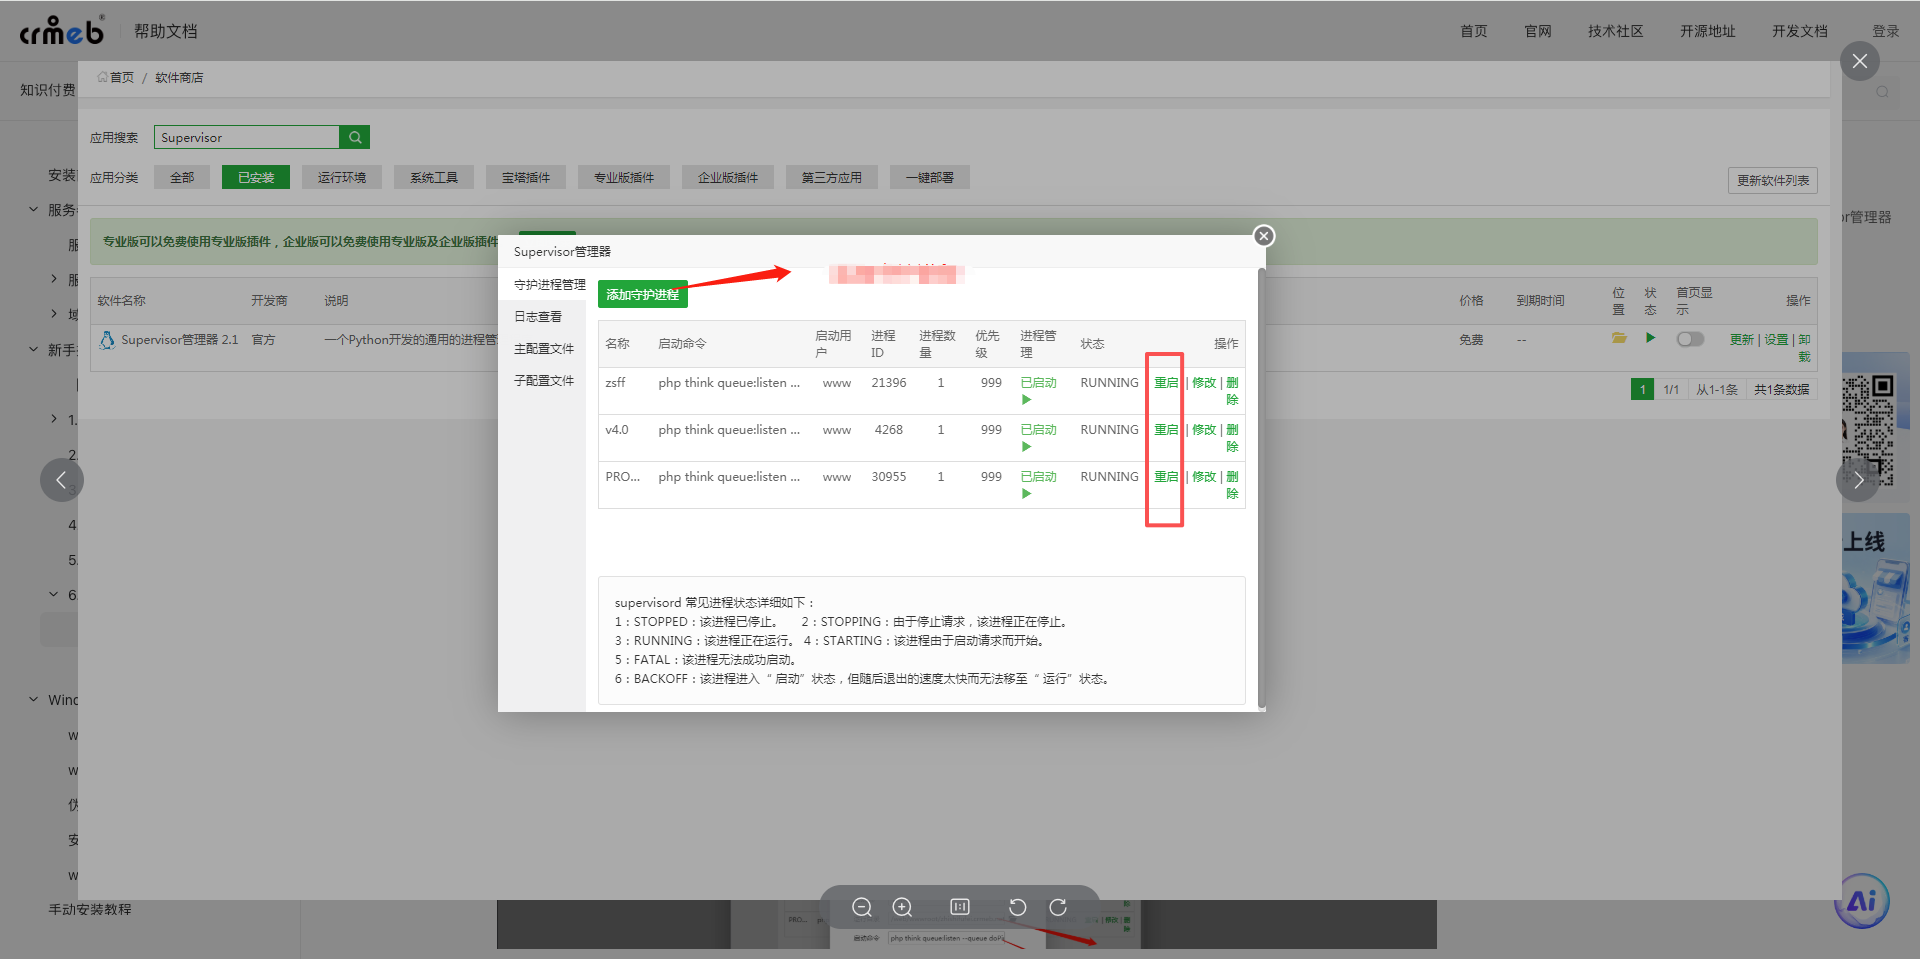This screenshot has width=1920, height=959.
Task: Filter apps by 系统工具 category
Action: (434, 177)
